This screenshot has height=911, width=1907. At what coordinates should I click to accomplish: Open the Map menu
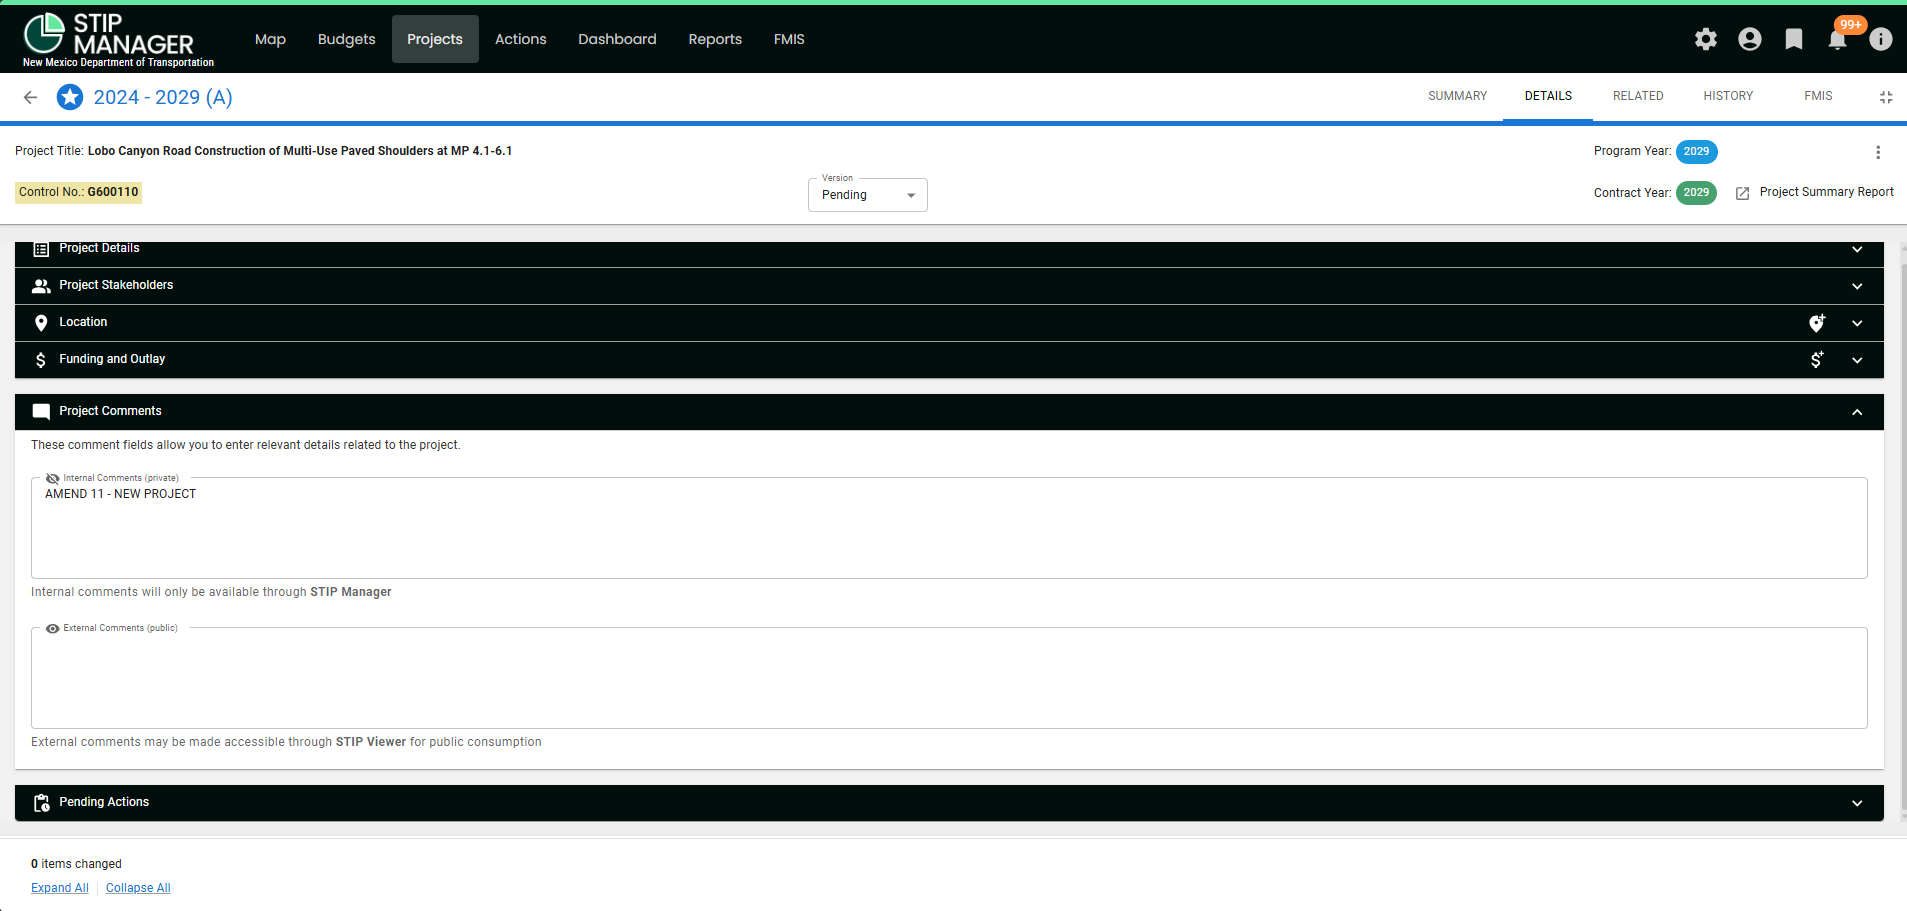[270, 39]
